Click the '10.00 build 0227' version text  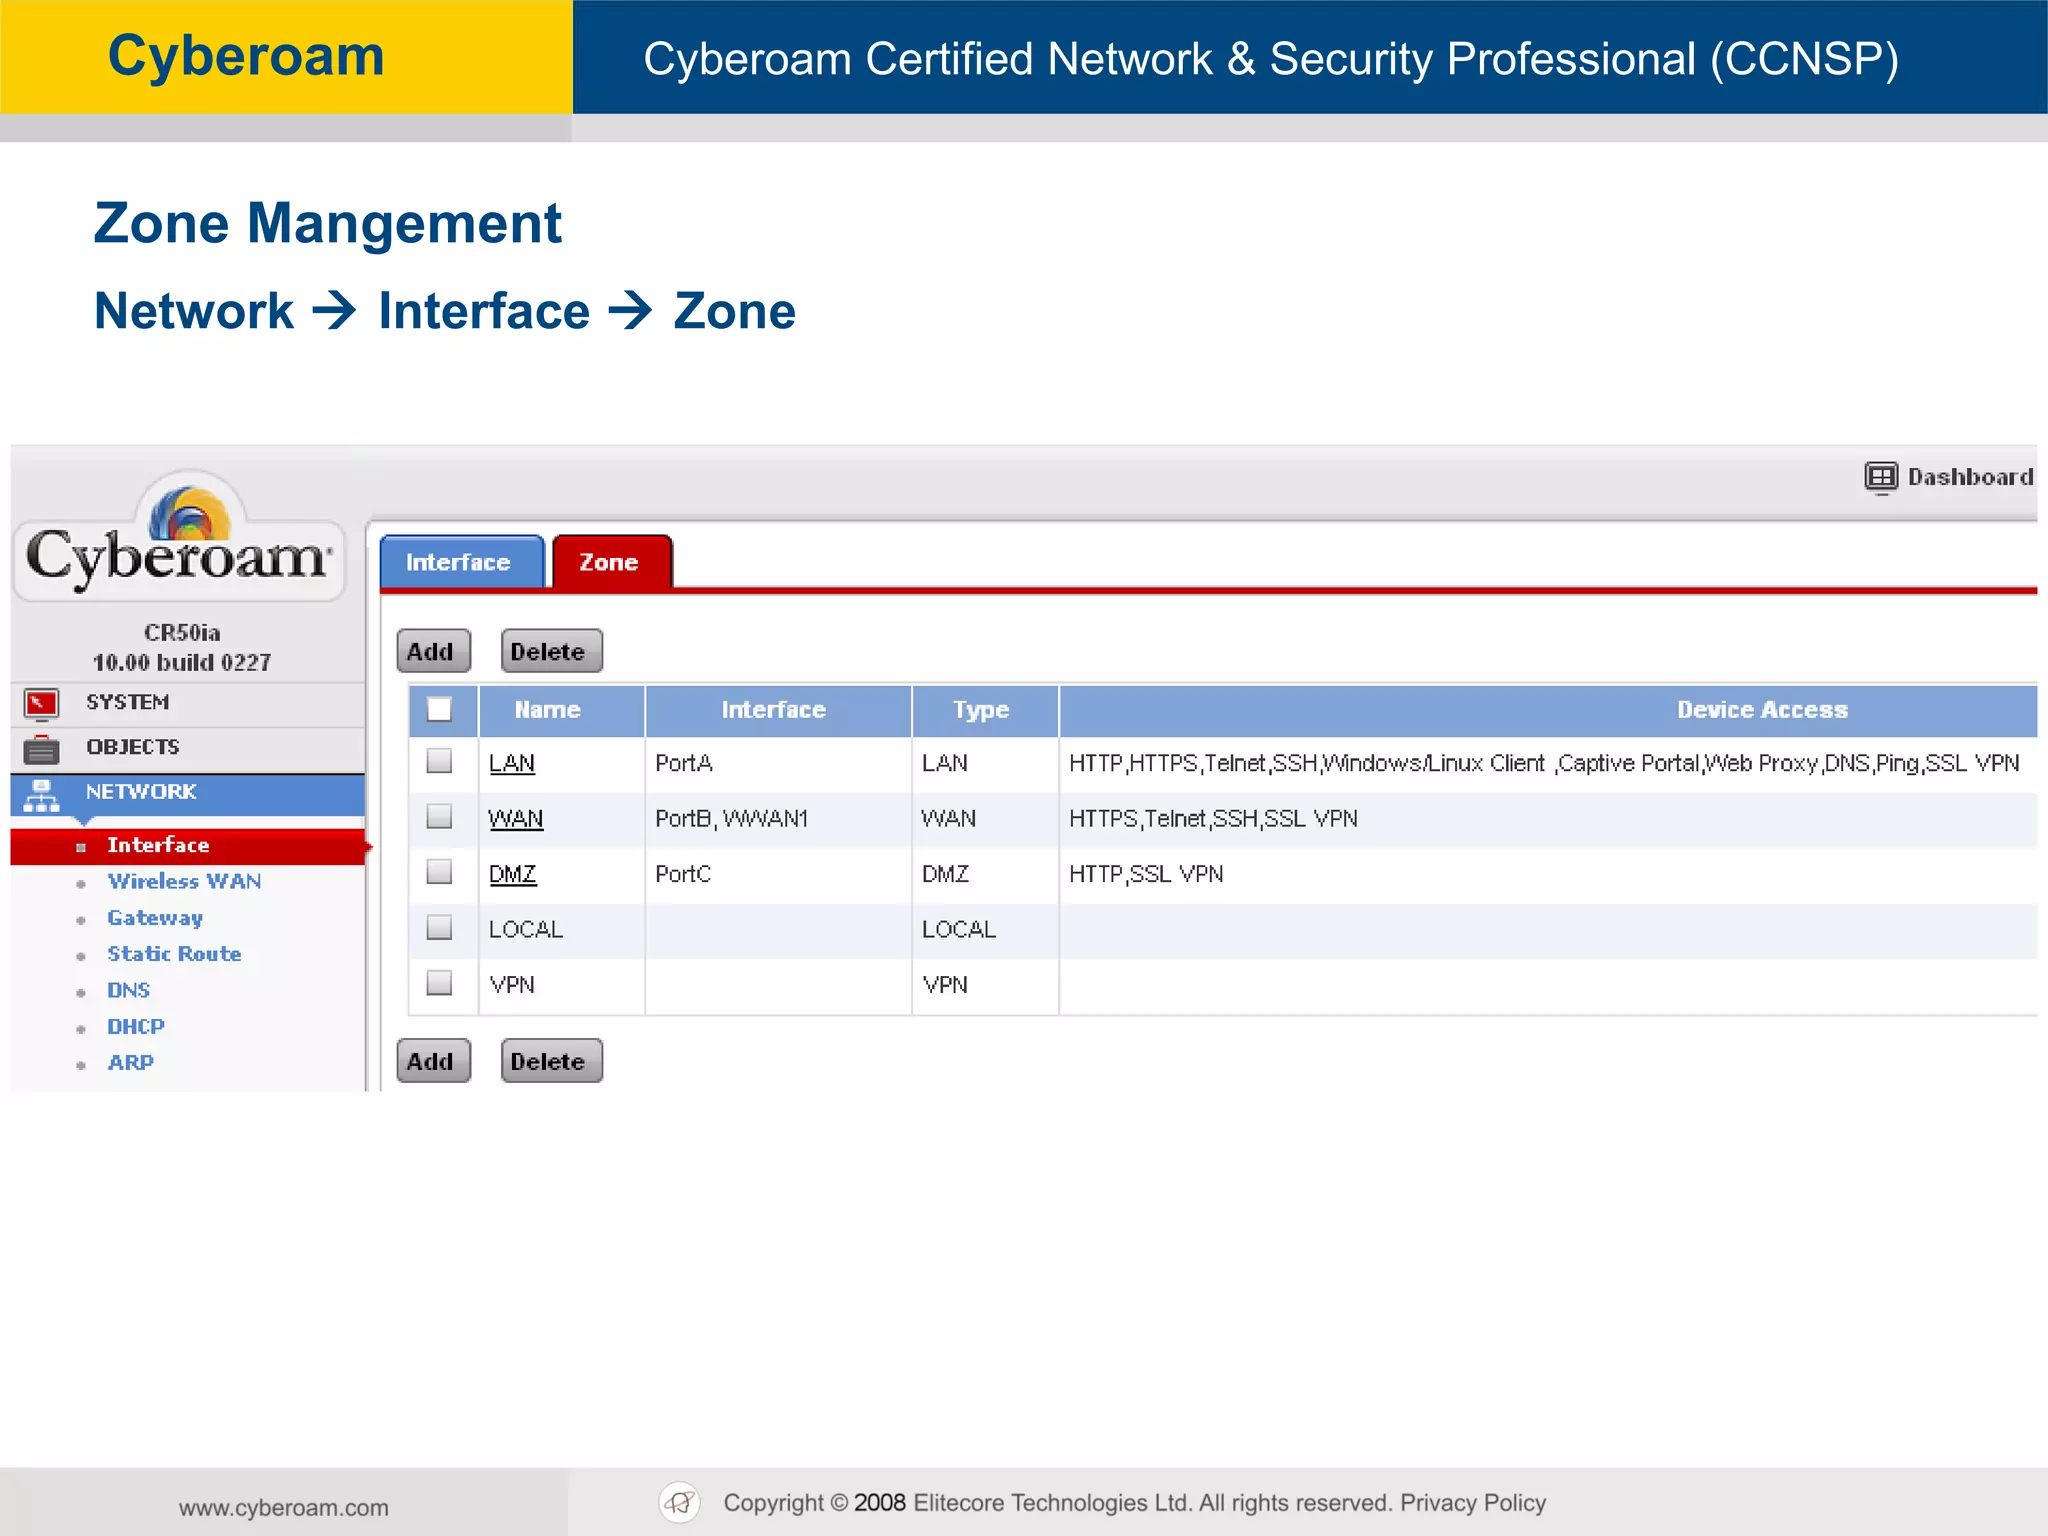(x=182, y=662)
